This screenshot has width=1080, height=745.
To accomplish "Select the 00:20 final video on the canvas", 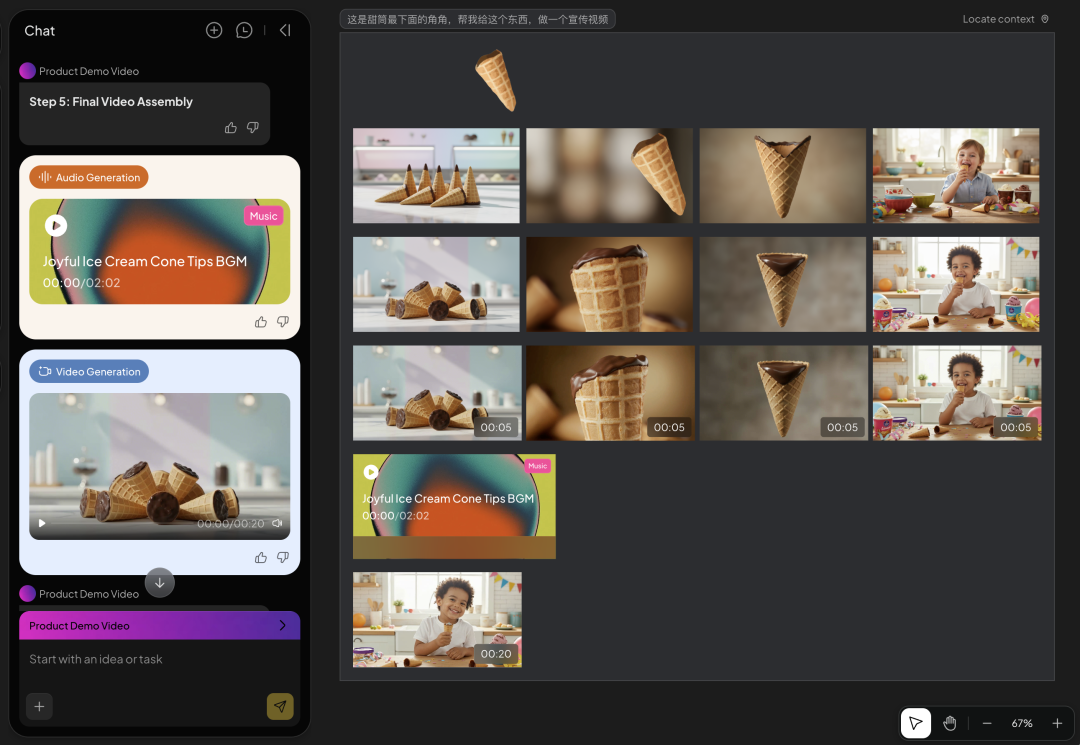I will pyautogui.click(x=437, y=620).
